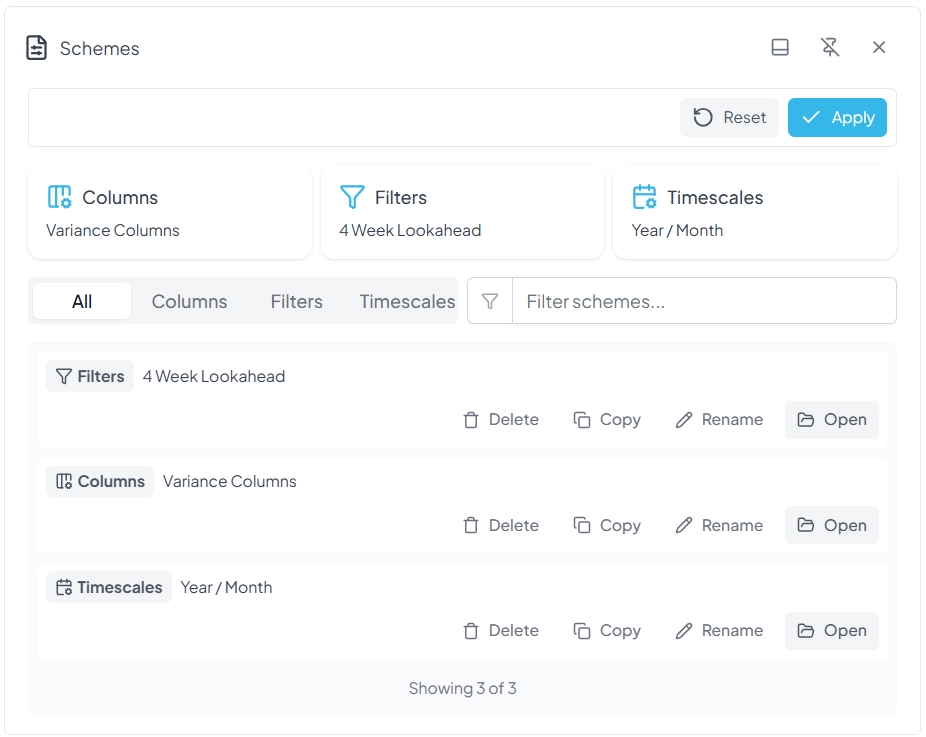Open the 4 Week Lookahead scheme
926x737 pixels.
pos(832,420)
